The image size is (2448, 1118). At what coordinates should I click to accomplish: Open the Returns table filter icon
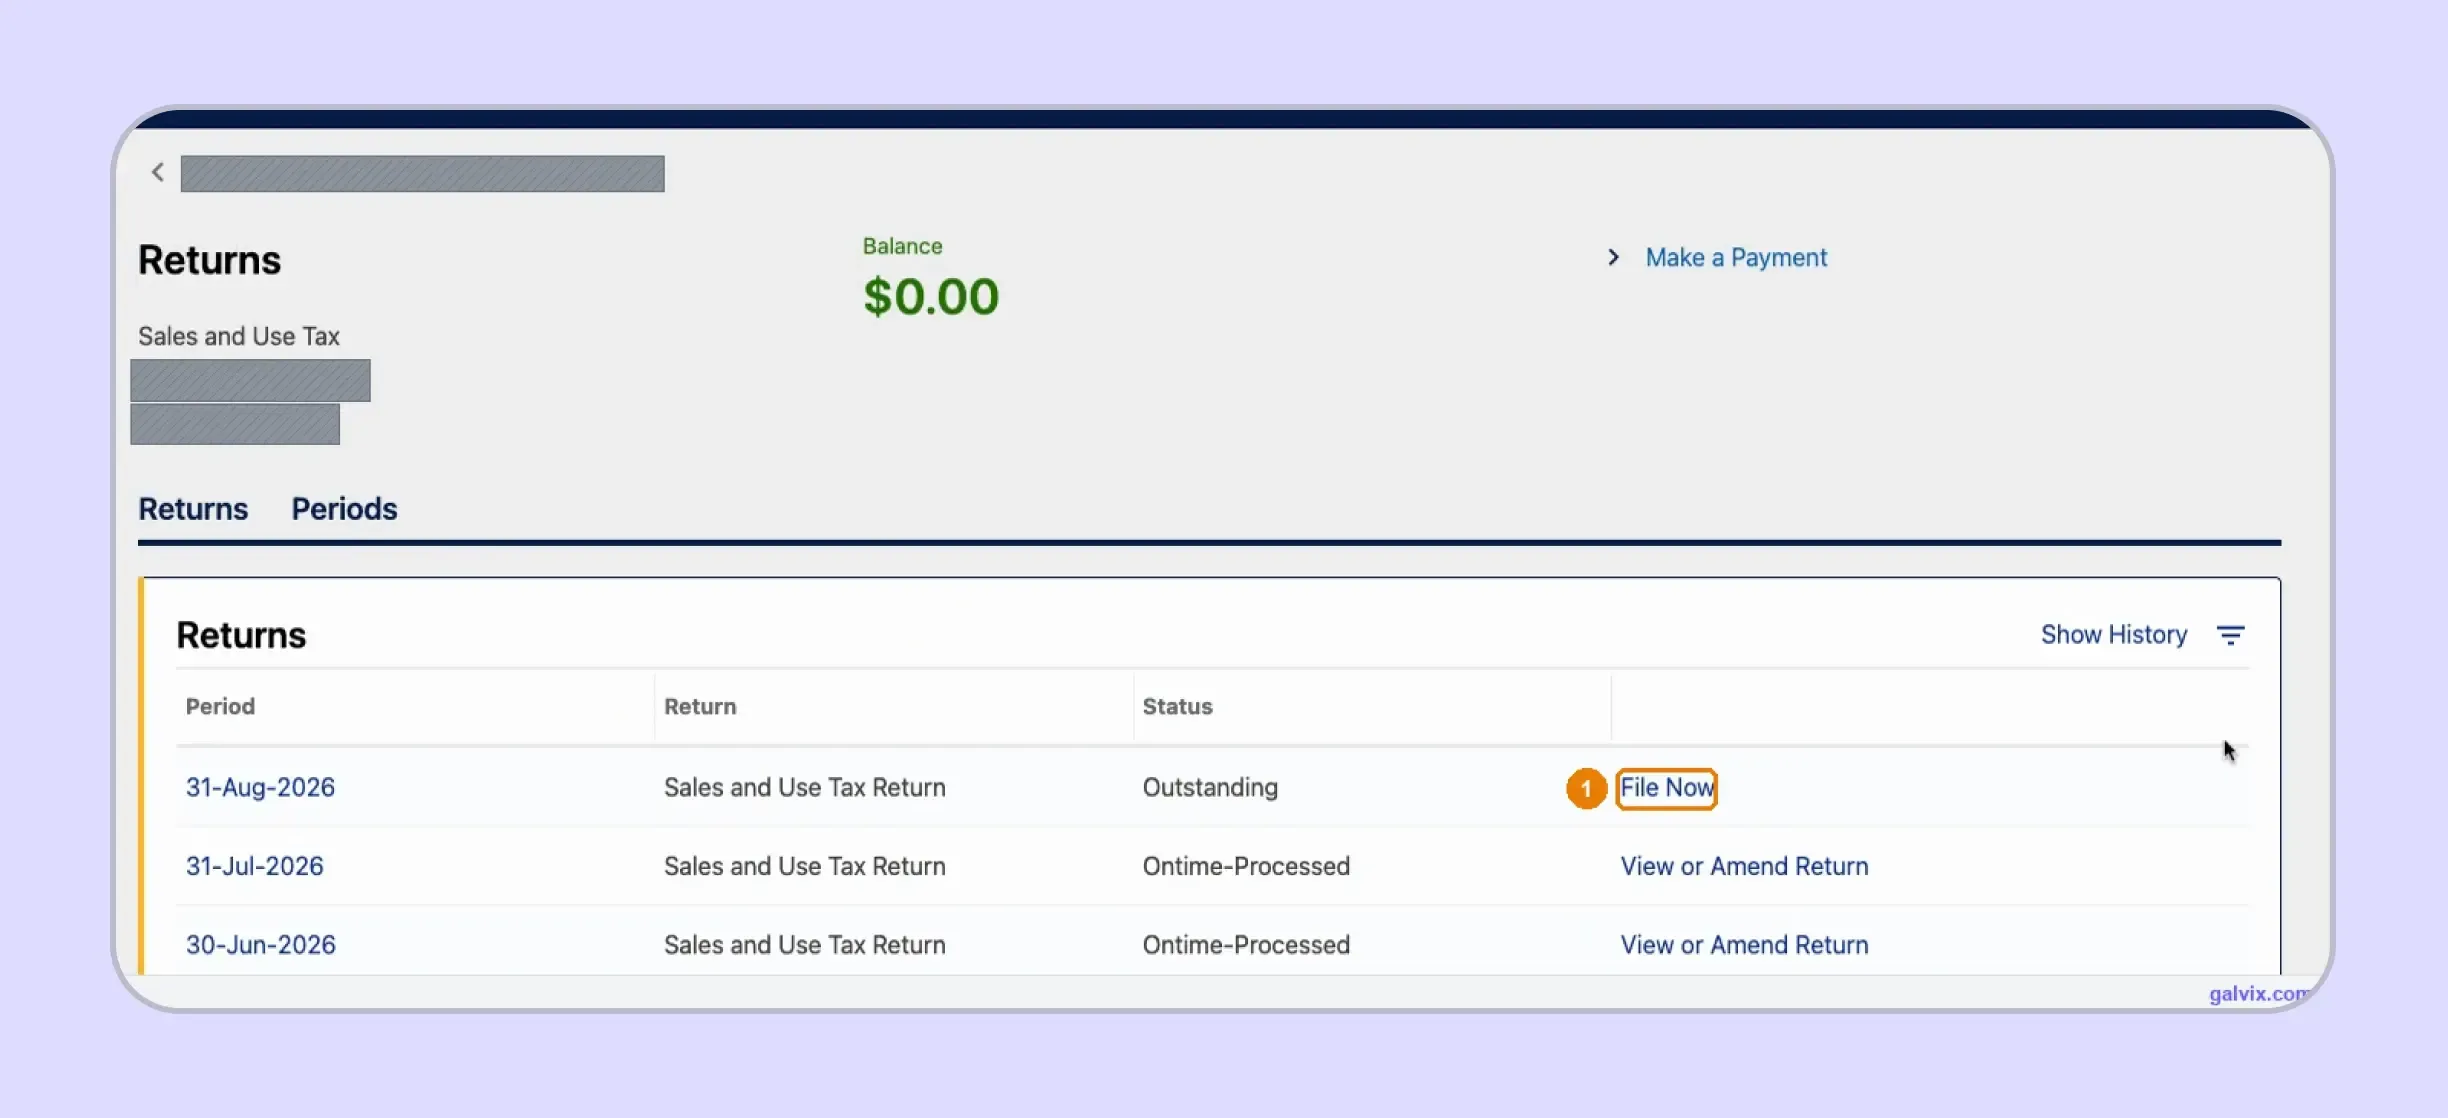point(2230,635)
